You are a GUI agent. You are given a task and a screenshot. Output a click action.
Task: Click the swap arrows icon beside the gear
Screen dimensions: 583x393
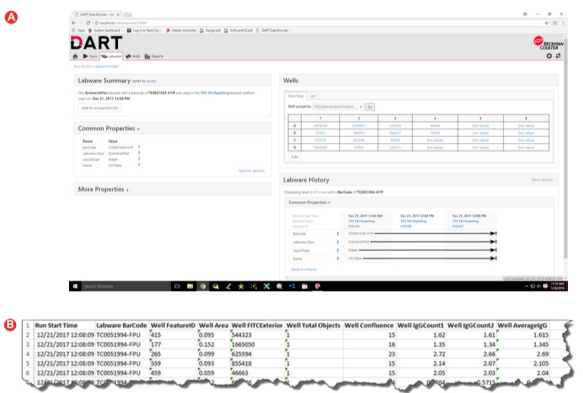[x=558, y=56]
